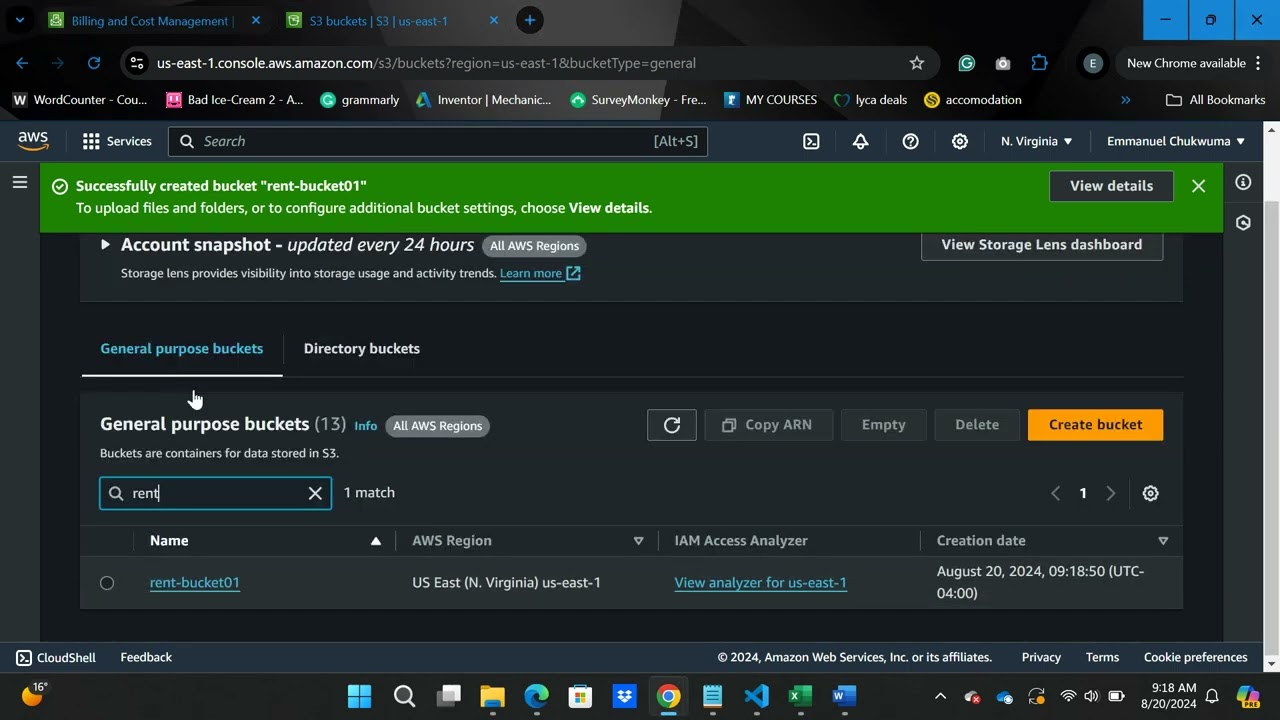Click the Create bucket button

pos(1095,425)
